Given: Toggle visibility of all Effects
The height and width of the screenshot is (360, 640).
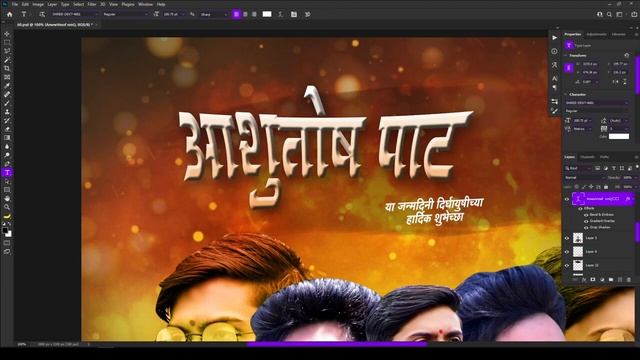Looking at the screenshot, I should pos(580,209).
